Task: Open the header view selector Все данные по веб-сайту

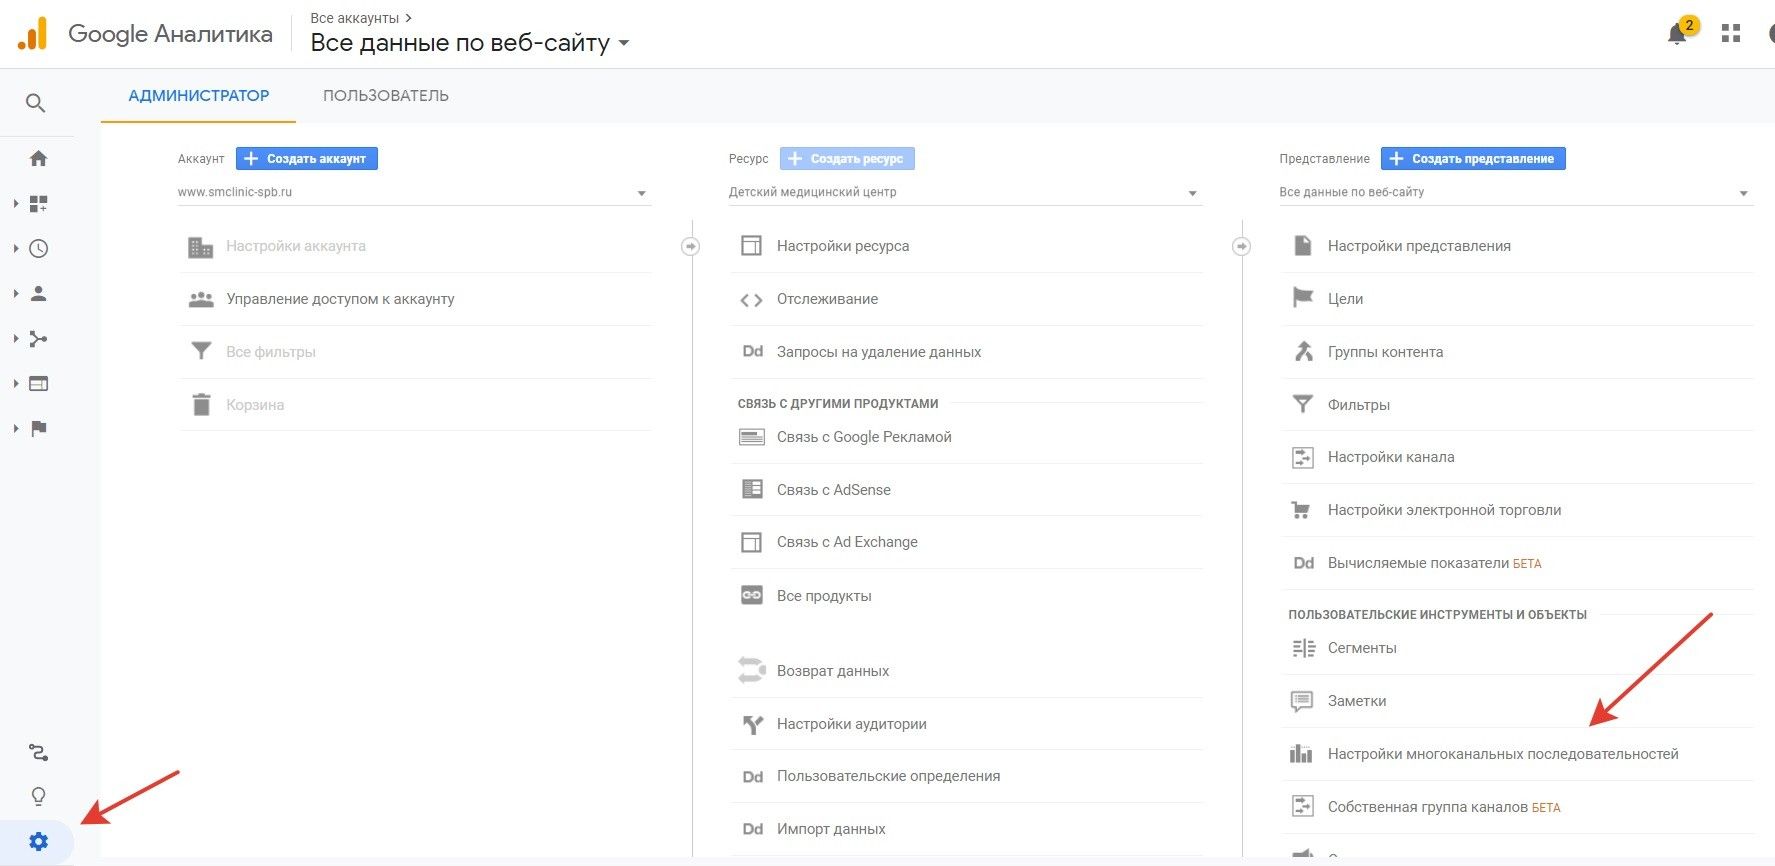Action: click(x=470, y=43)
